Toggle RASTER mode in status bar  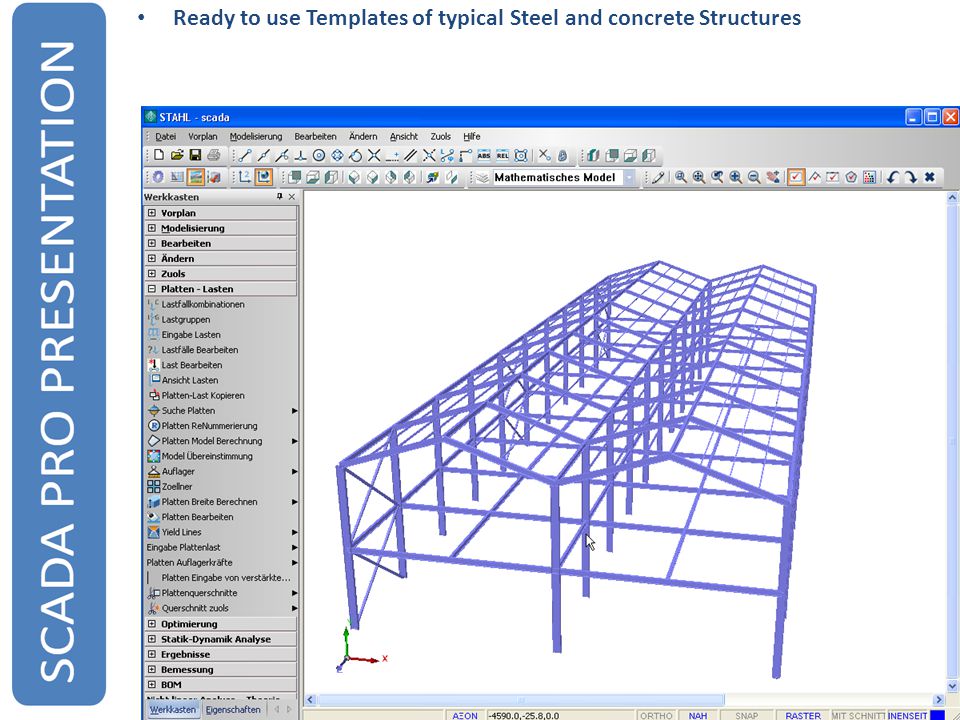pyautogui.click(x=803, y=715)
